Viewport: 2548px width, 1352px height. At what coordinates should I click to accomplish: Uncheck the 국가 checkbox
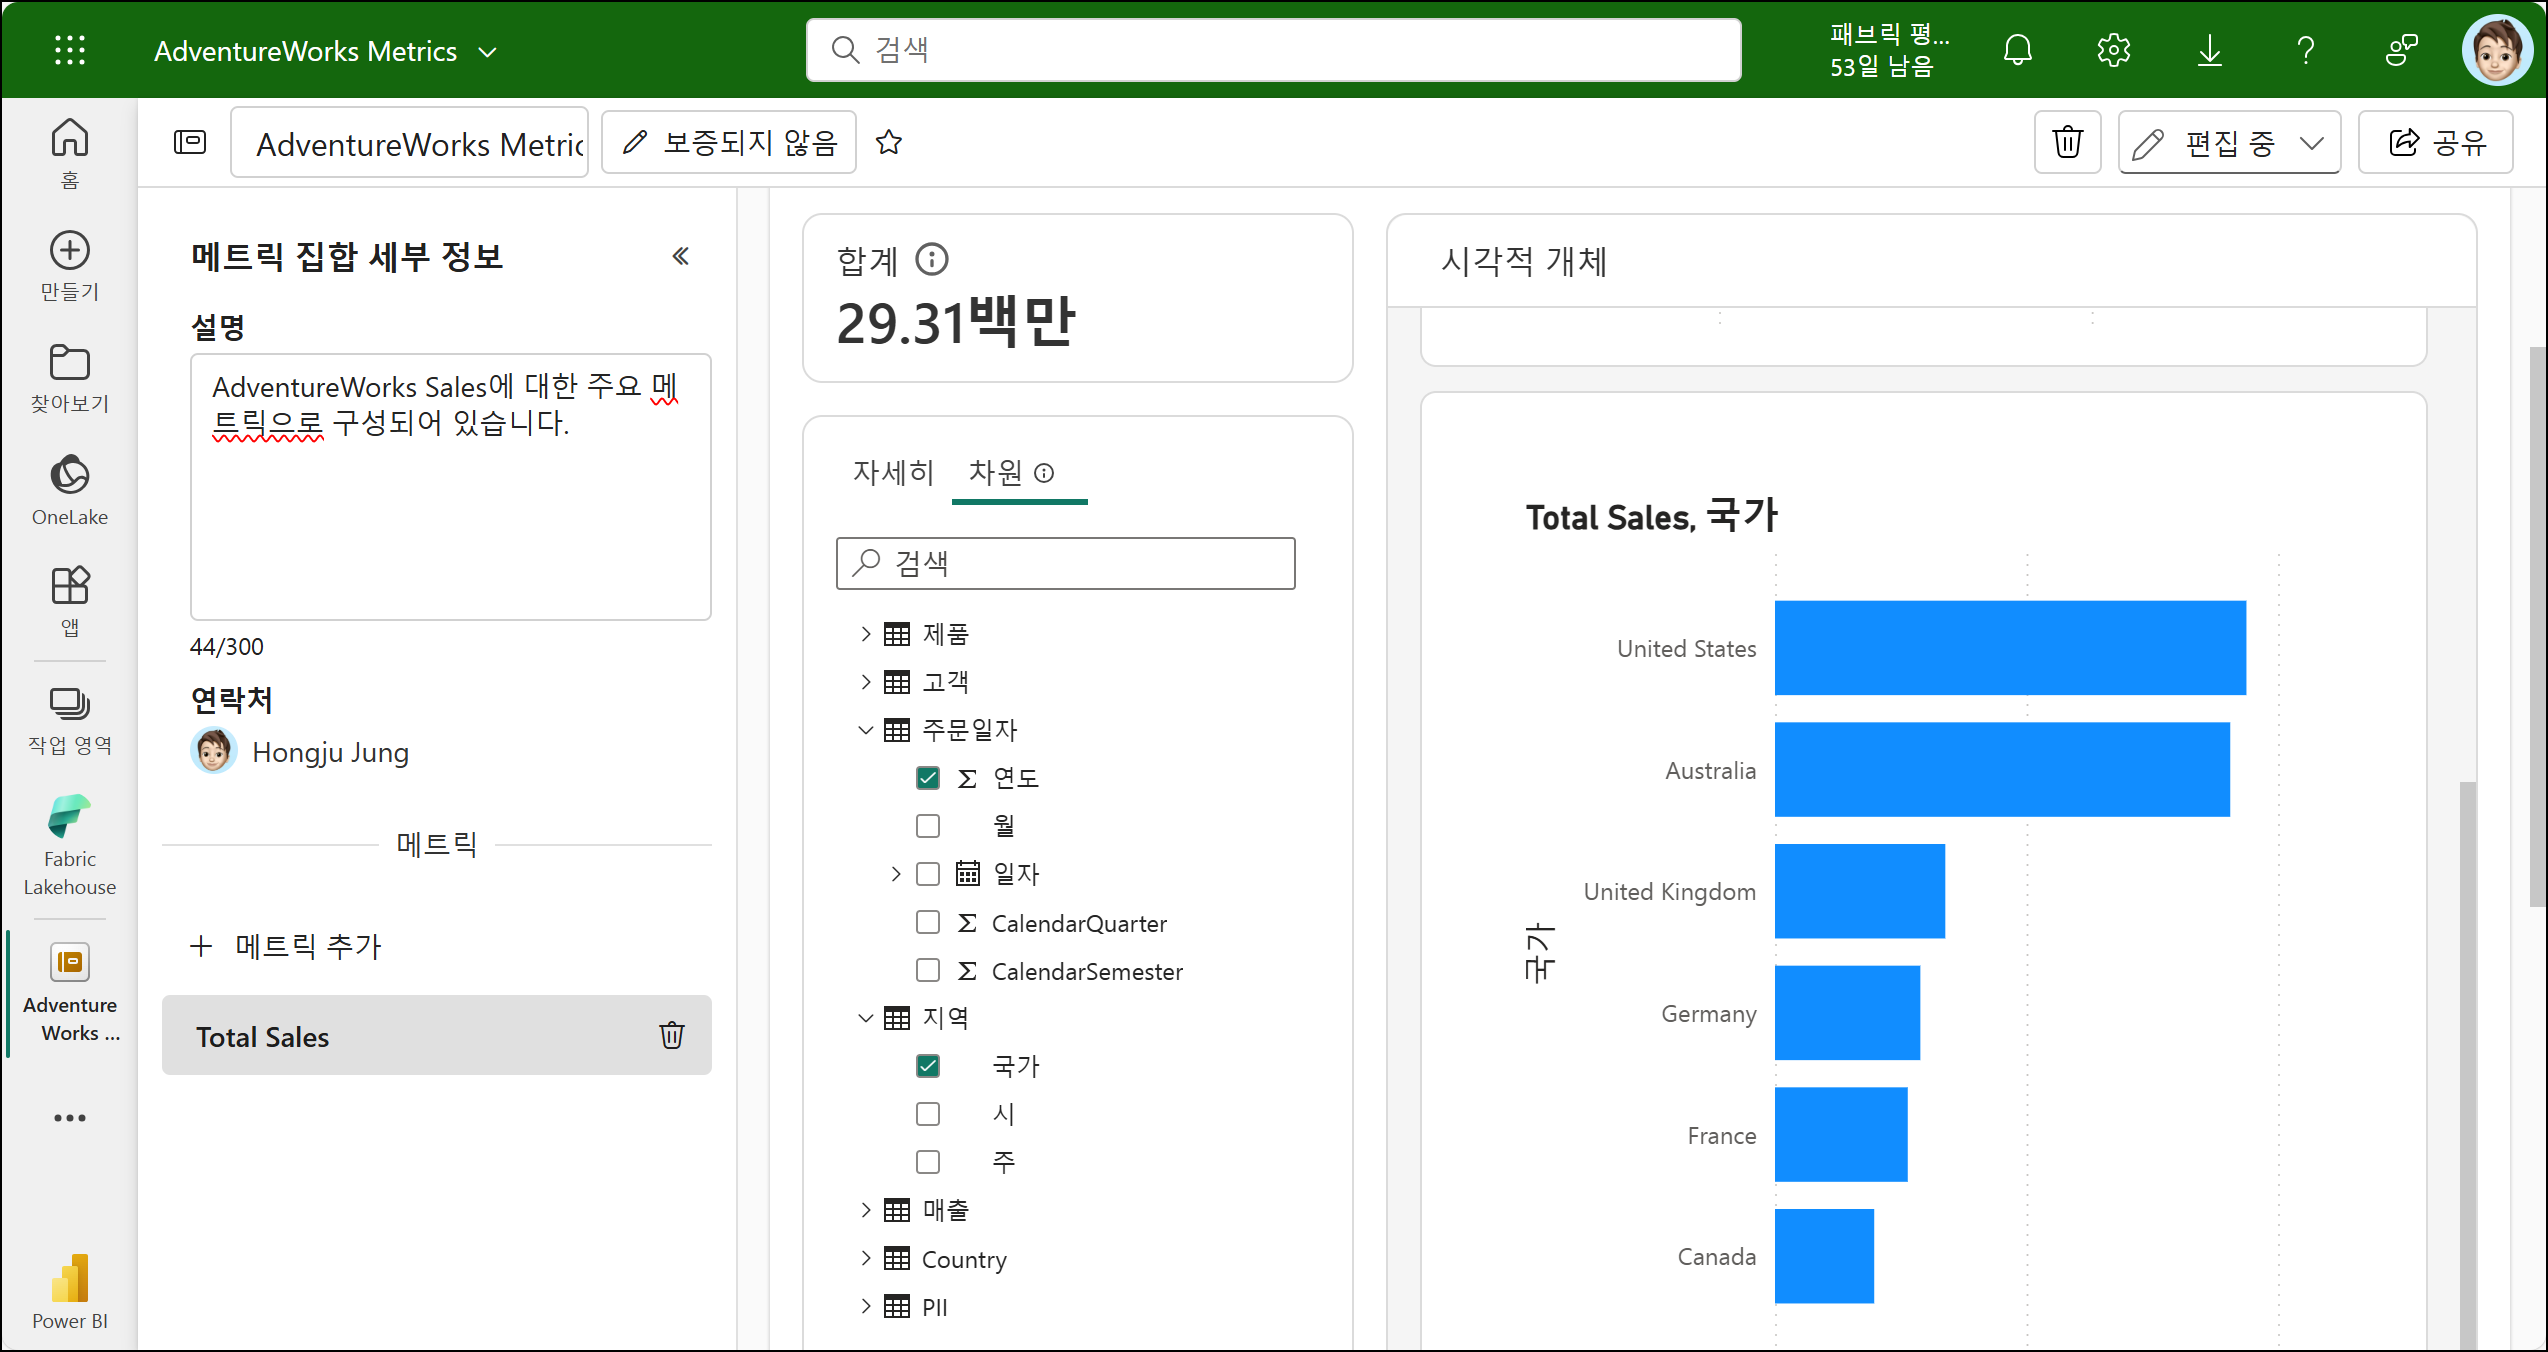point(928,1066)
